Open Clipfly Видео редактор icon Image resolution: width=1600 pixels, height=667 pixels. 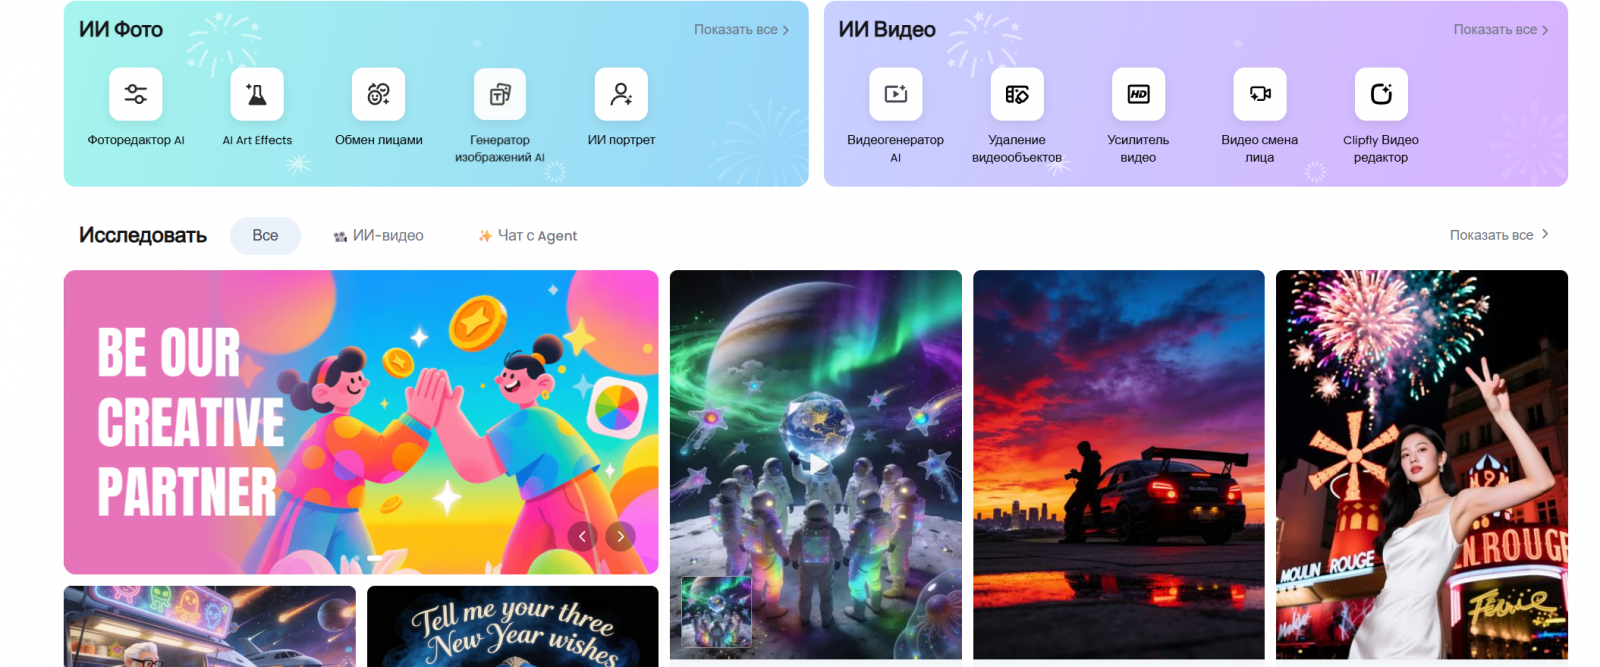(1381, 94)
